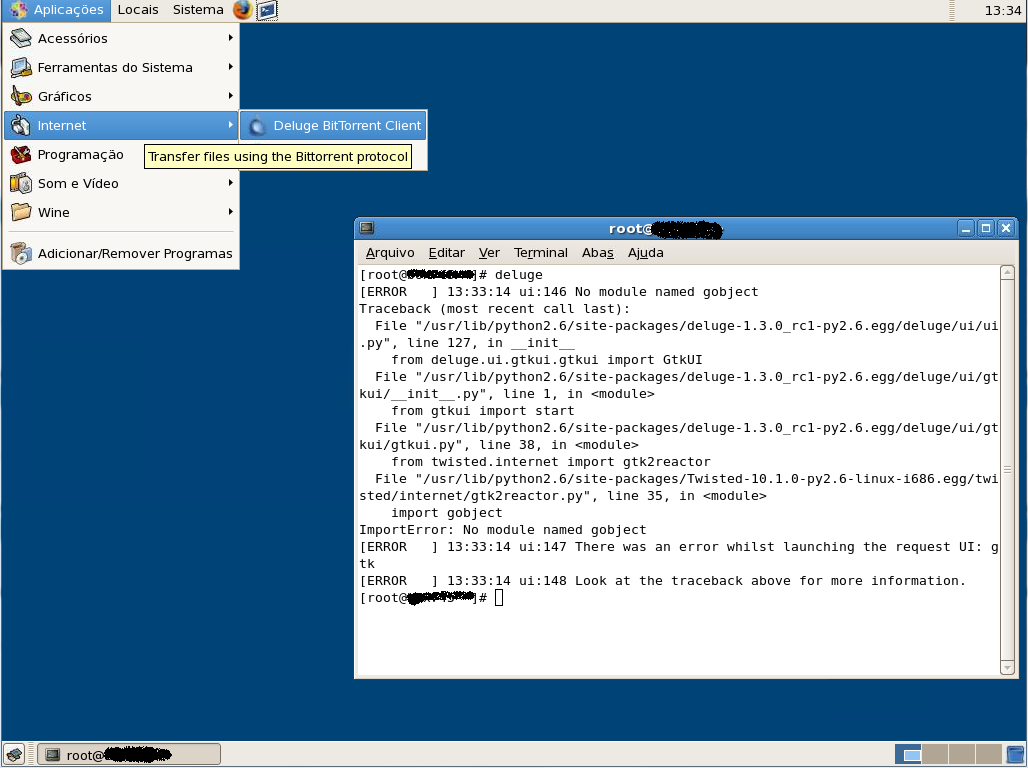1028x768 pixels.
Task: Expand the Wine submenu arrow
Action: coord(230,211)
